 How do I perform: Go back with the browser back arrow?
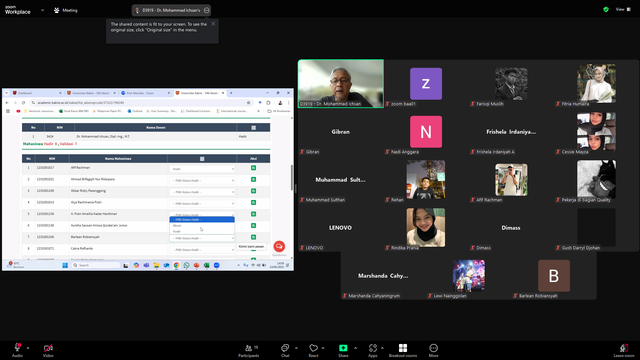(7, 103)
